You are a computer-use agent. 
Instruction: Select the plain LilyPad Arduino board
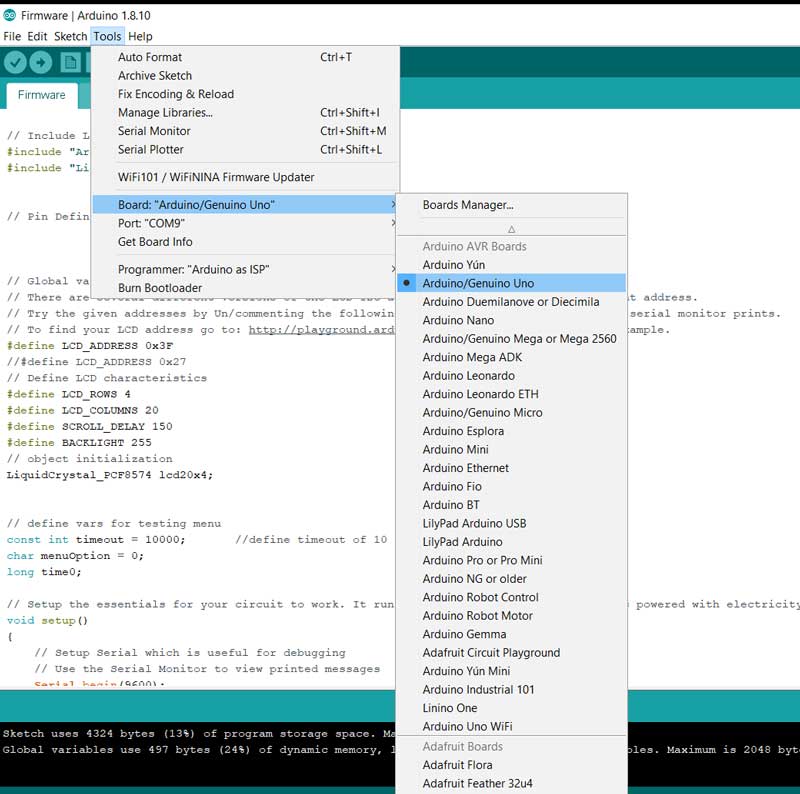coord(511,542)
